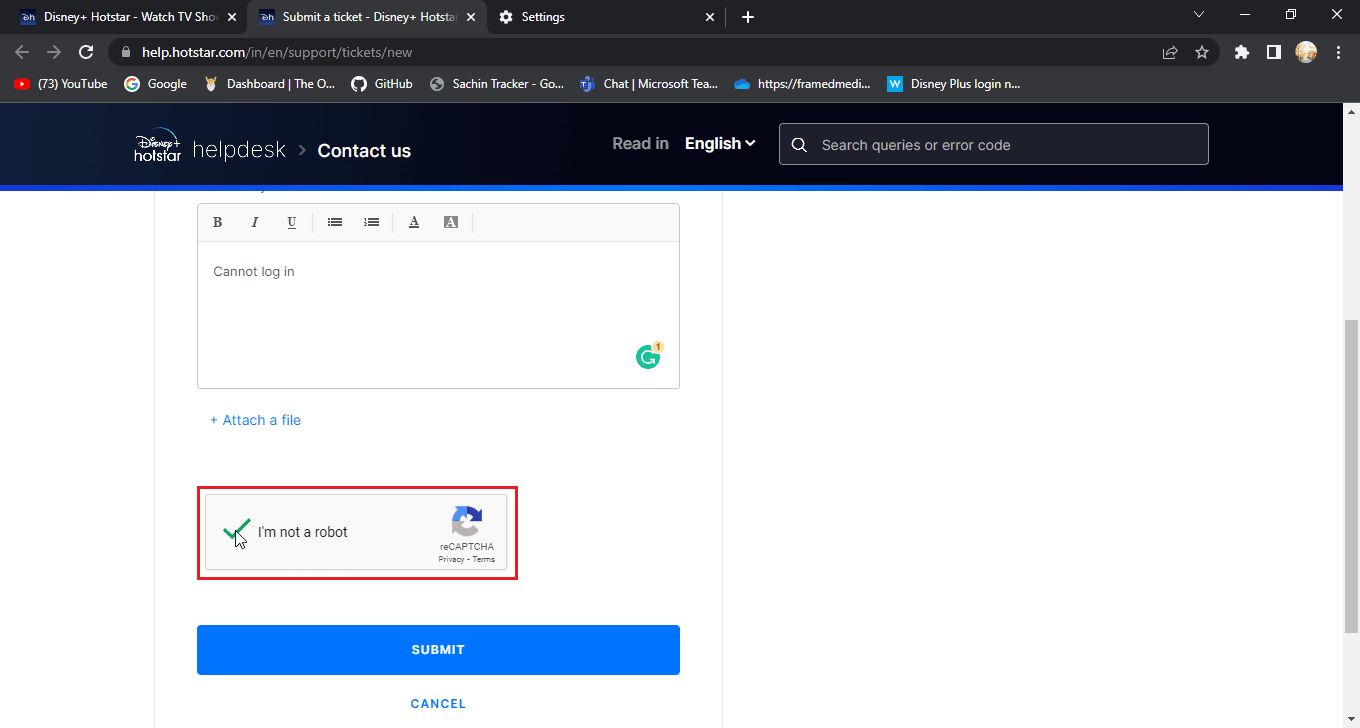This screenshot has width=1360, height=728.
Task: Click the Disney+ Hotstar logo
Action: (158, 146)
